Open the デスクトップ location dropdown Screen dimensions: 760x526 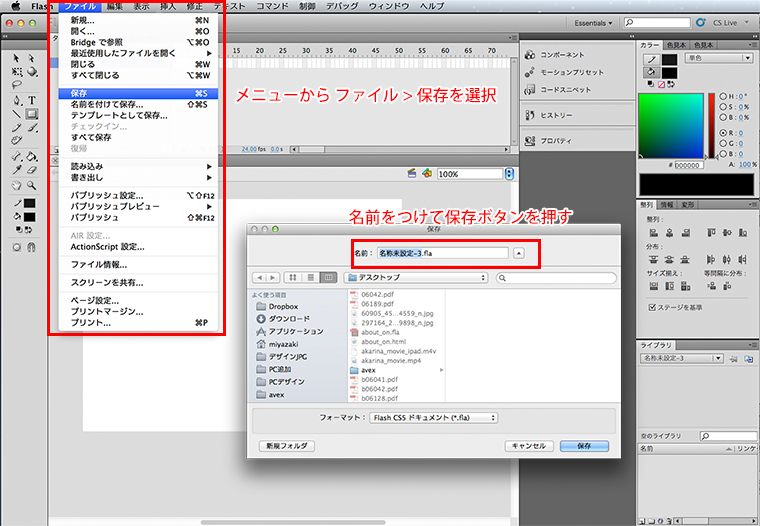(416, 276)
